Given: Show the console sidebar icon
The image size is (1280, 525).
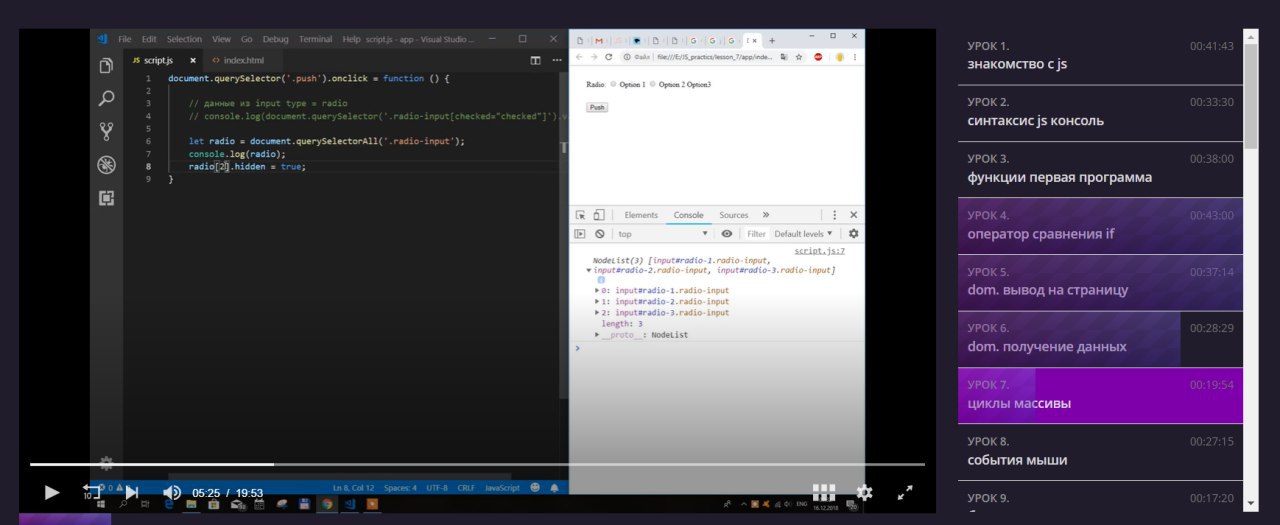Looking at the screenshot, I should click(x=580, y=234).
